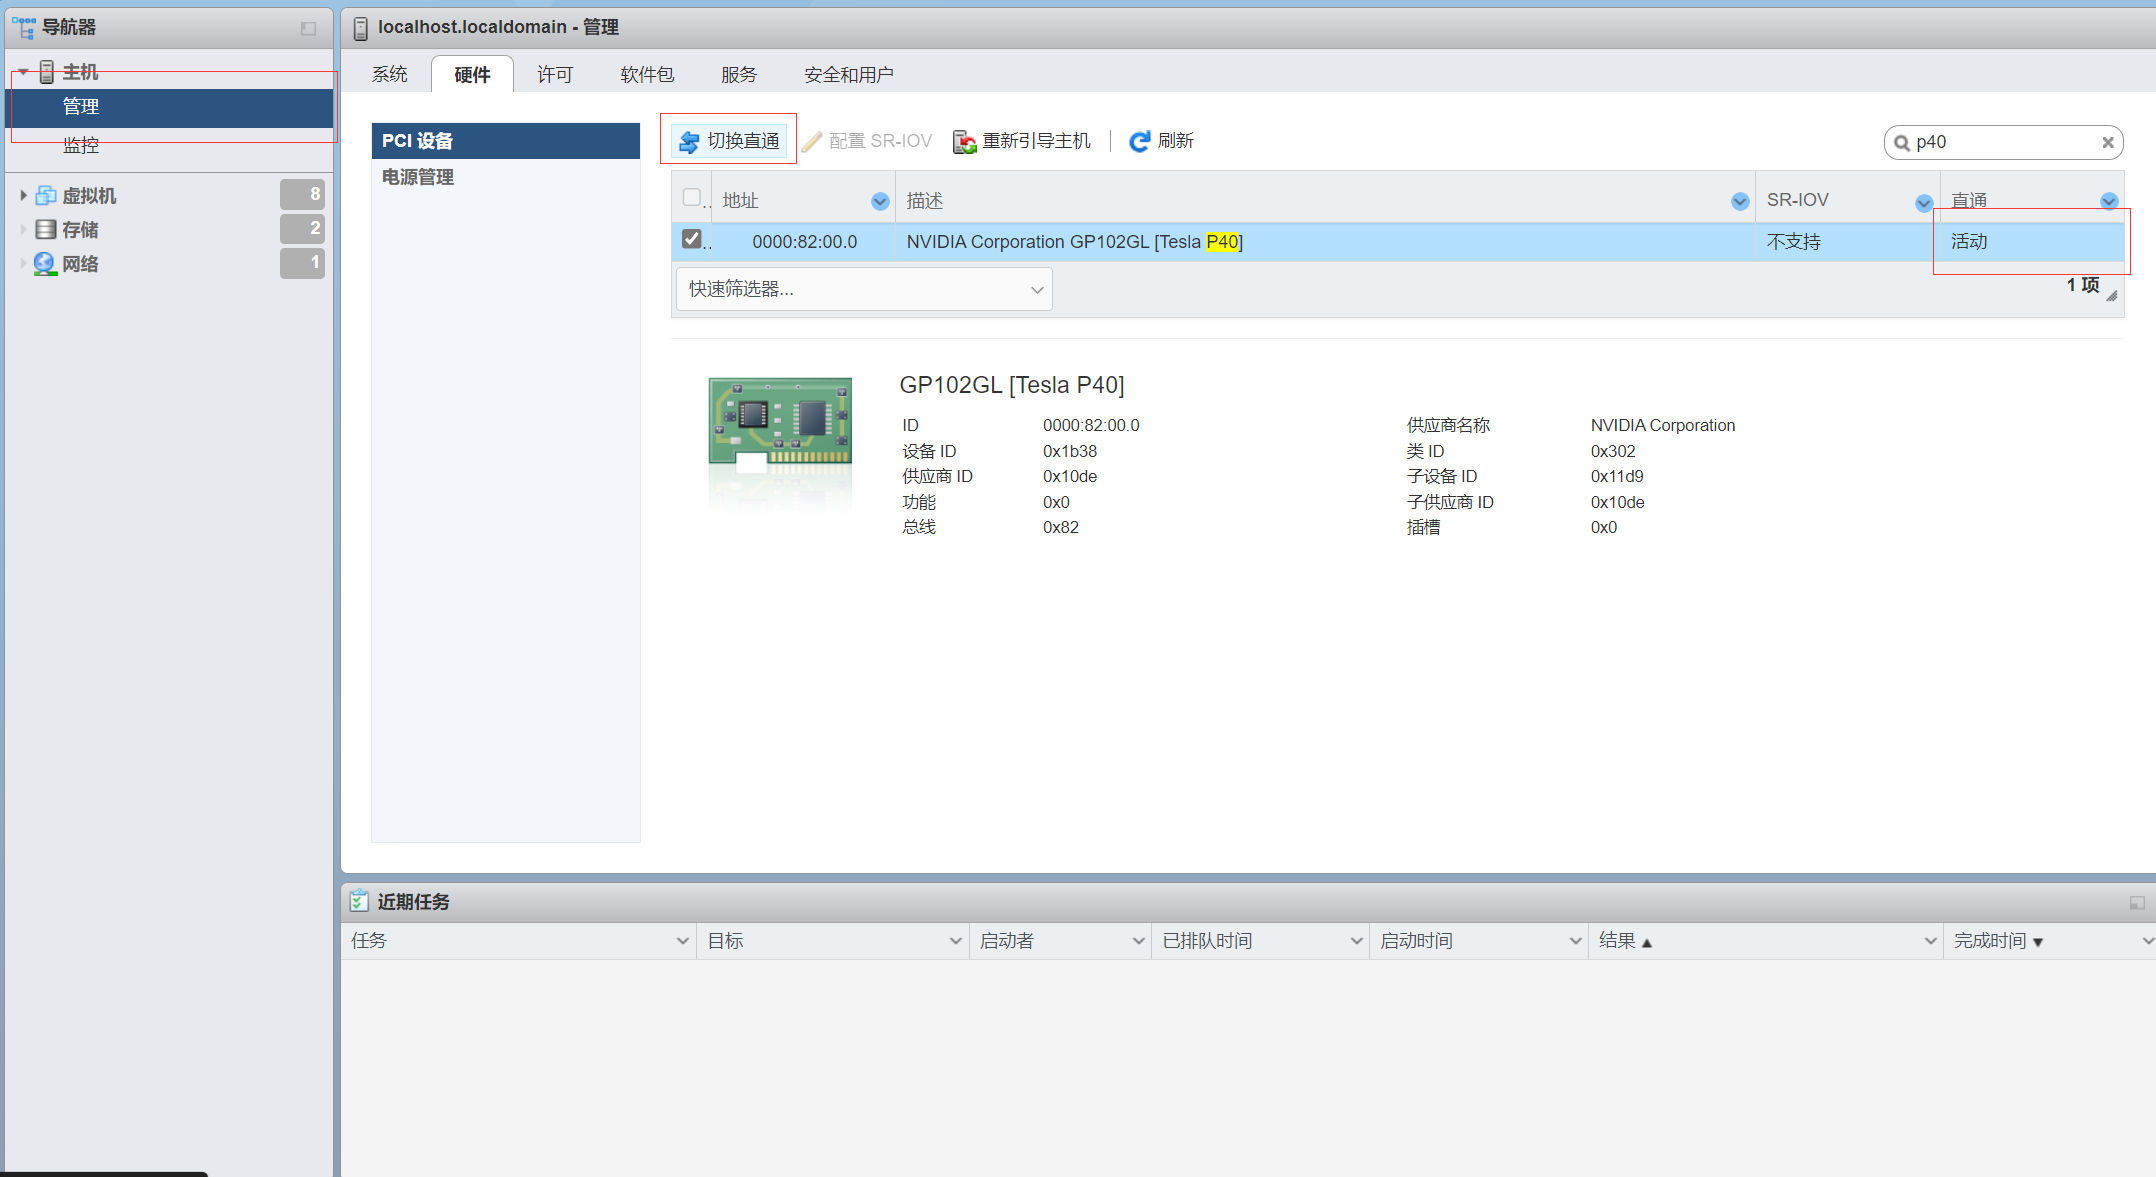Collapse the Host (主机) tree node
This screenshot has height=1177, width=2156.
(x=23, y=72)
